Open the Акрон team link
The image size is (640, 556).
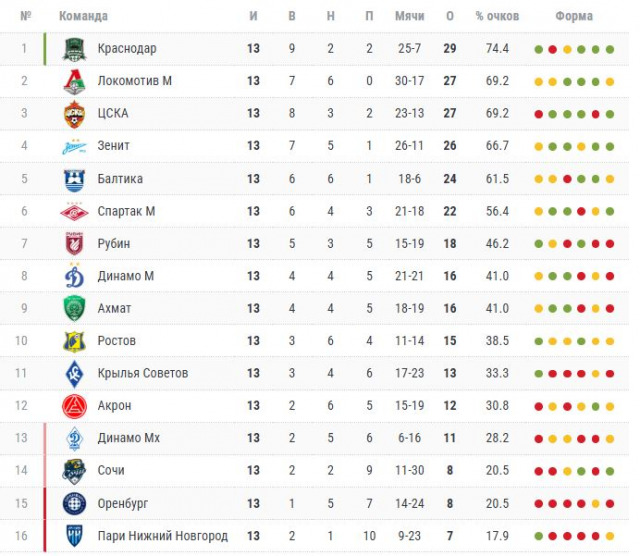[114, 406]
